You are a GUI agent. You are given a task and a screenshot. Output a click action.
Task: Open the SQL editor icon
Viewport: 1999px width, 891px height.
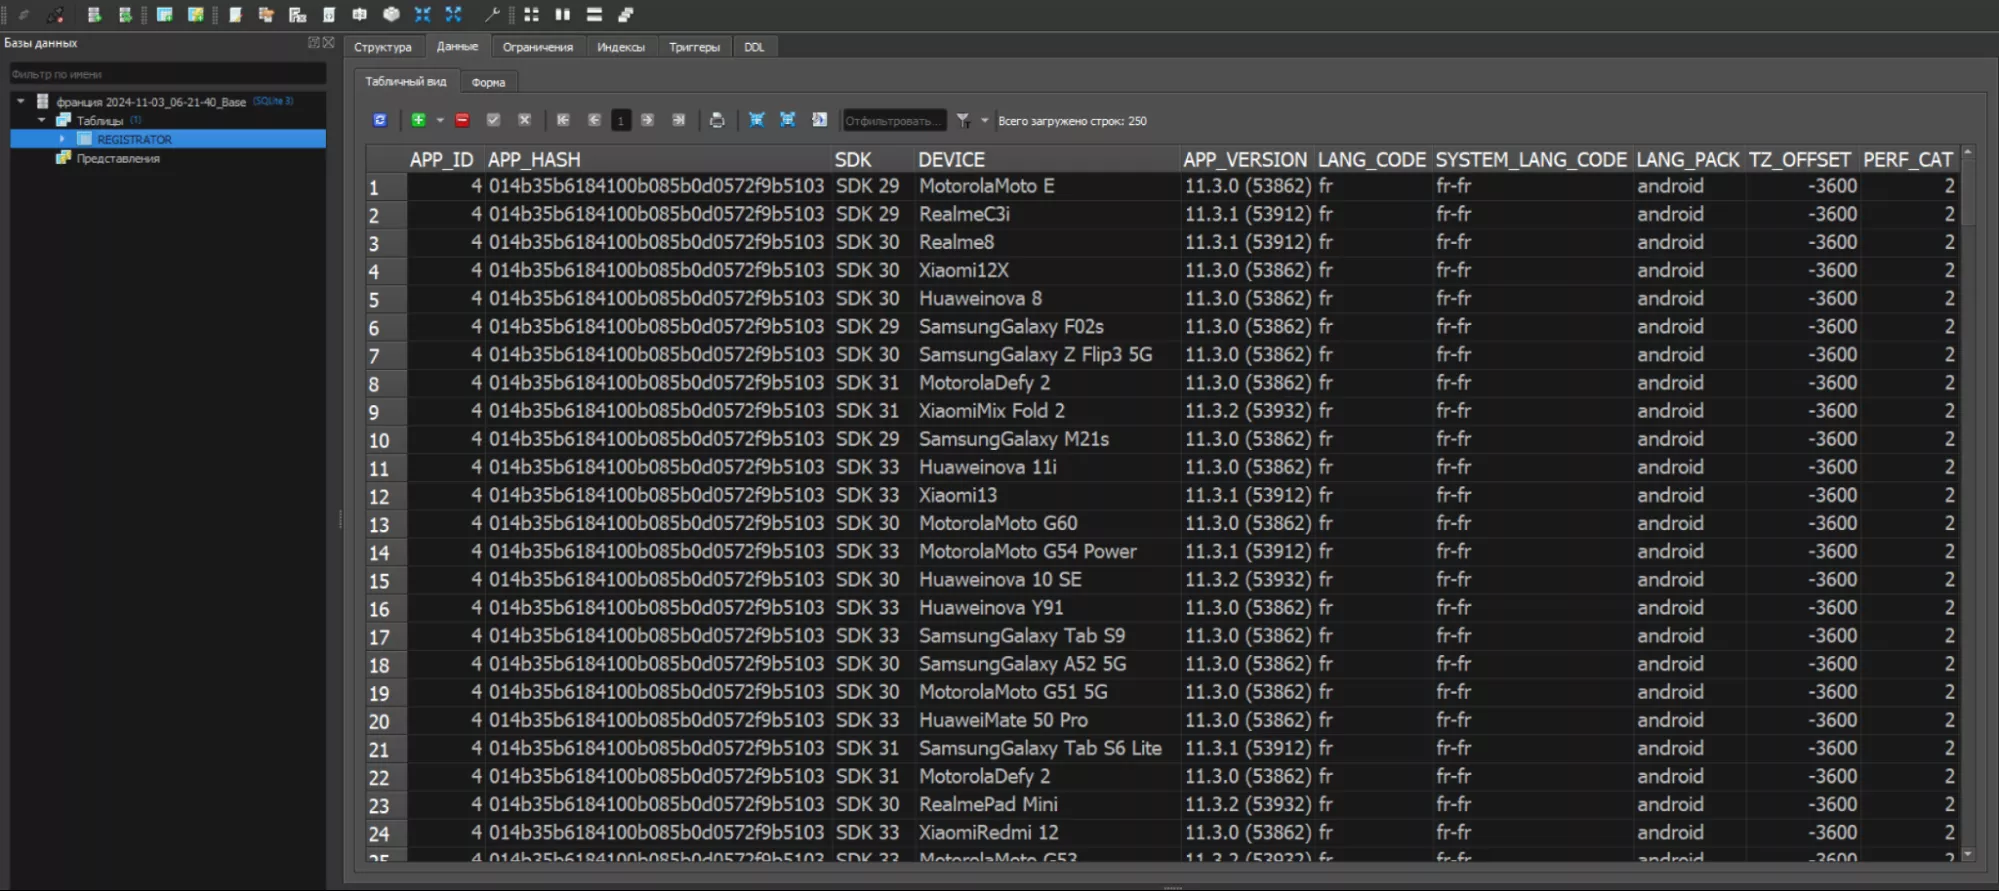point(236,15)
